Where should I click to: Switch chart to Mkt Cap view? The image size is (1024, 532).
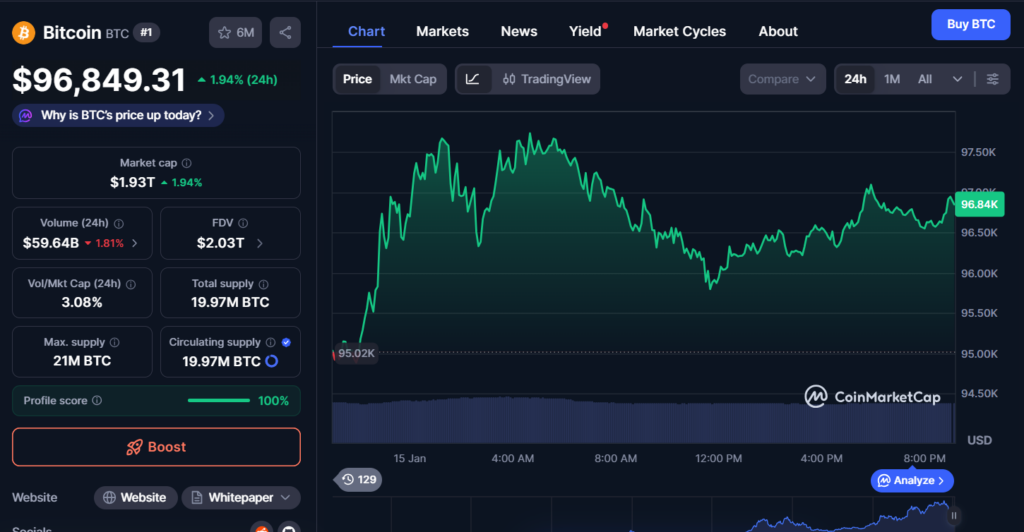pyautogui.click(x=412, y=79)
